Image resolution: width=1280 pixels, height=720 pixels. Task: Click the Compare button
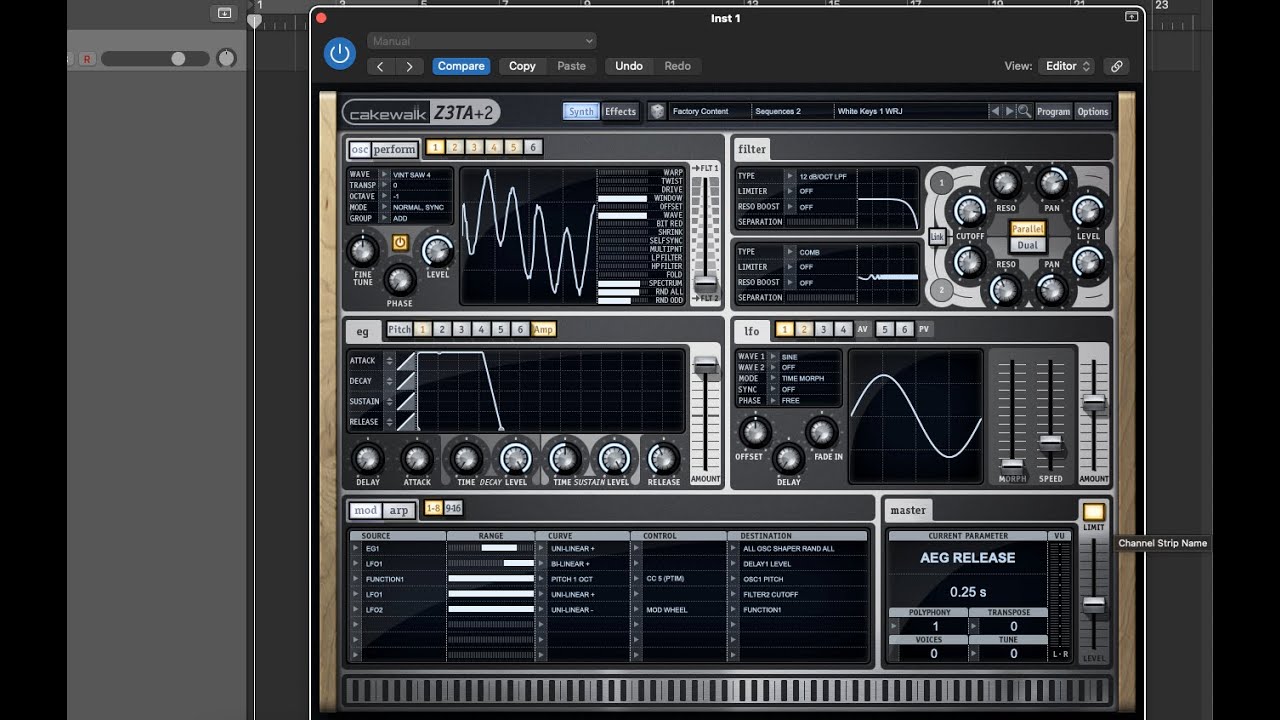tap(461, 66)
